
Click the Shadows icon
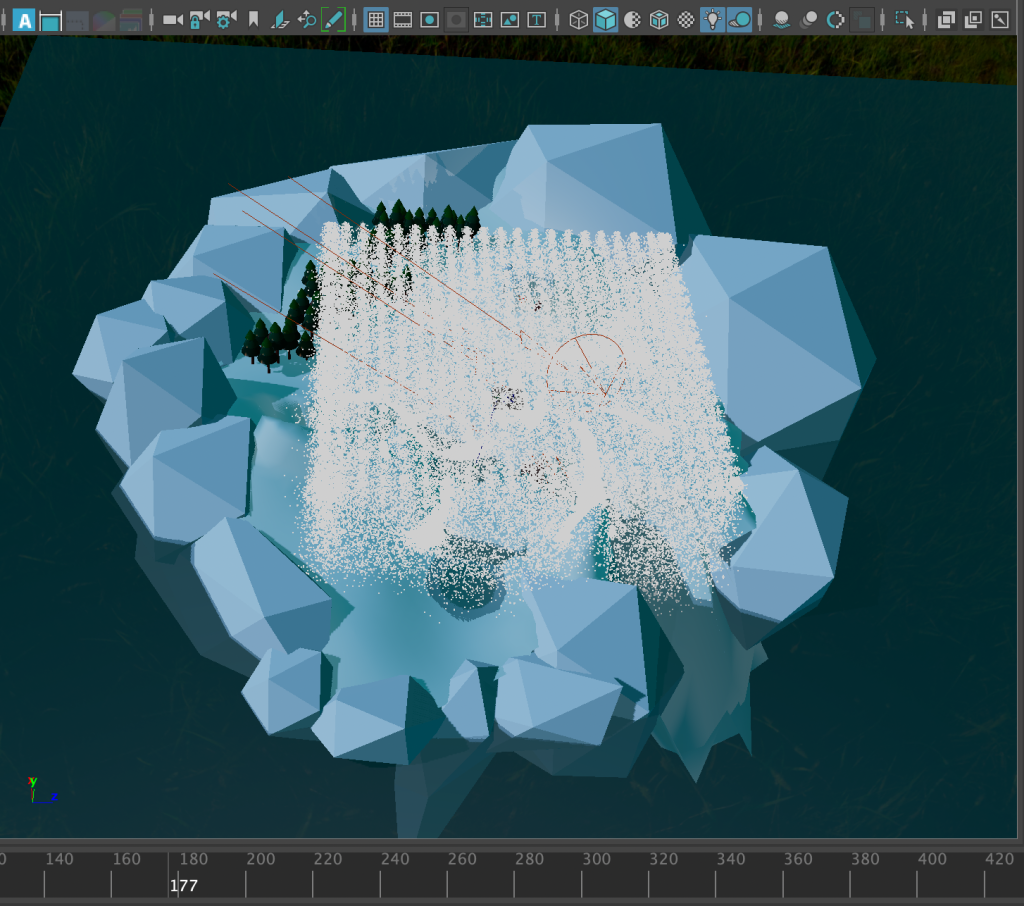(x=739, y=20)
